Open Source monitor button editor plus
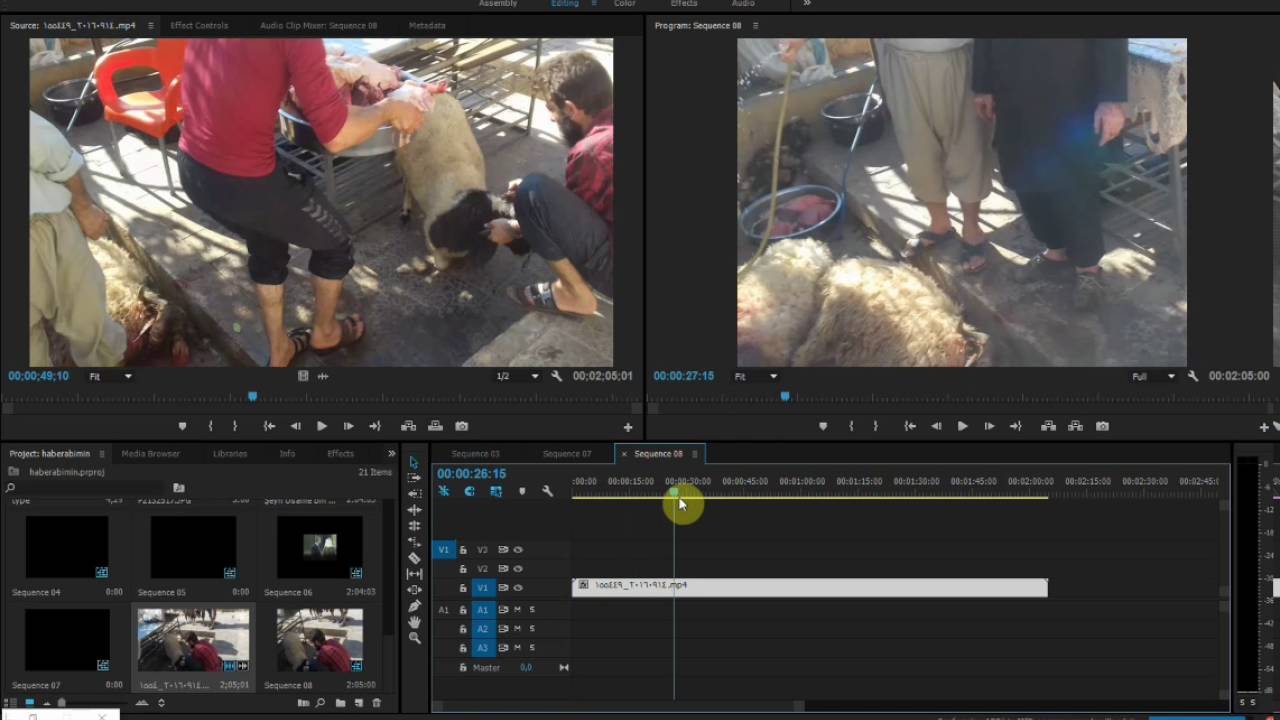 click(628, 427)
